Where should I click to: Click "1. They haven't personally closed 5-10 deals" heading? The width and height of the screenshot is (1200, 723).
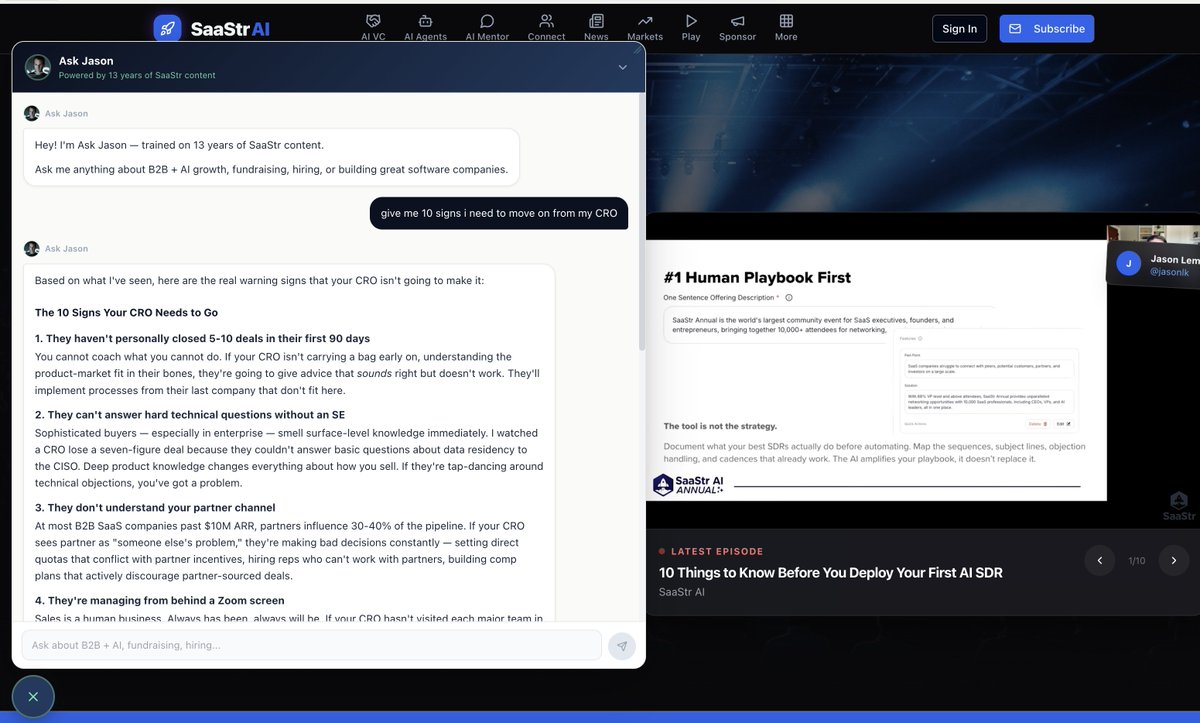pyautogui.click(x=203, y=338)
